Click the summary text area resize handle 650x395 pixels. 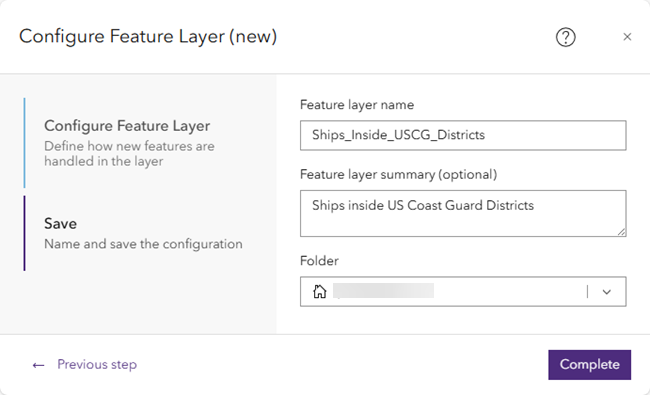[x=621, y=232]
